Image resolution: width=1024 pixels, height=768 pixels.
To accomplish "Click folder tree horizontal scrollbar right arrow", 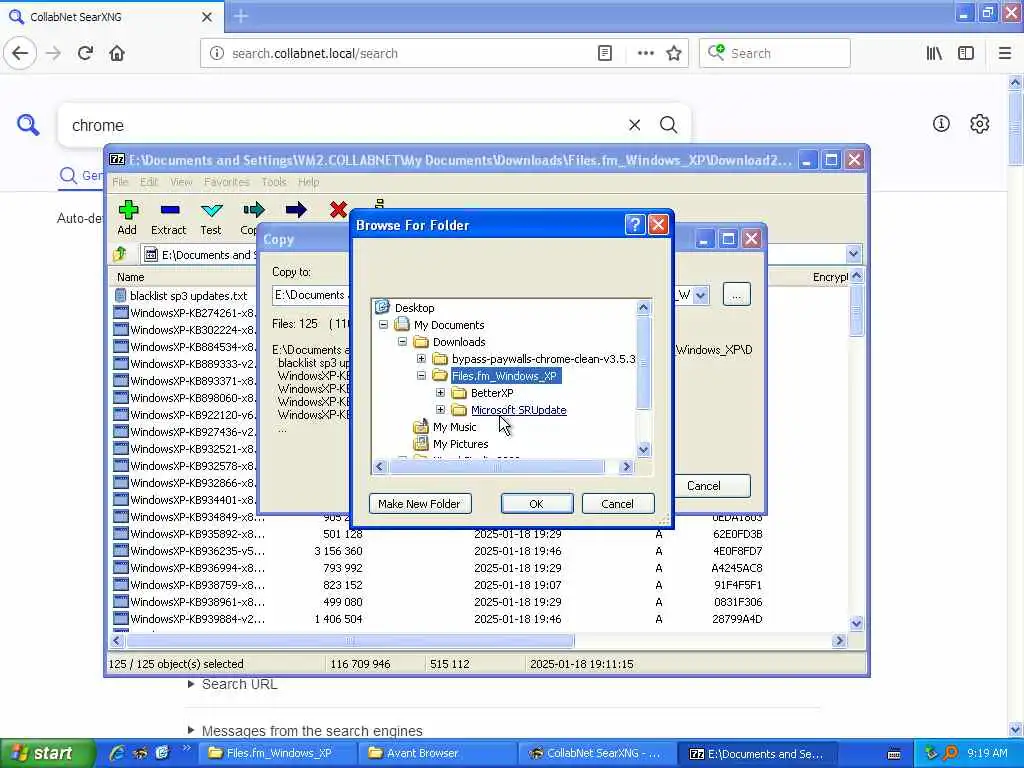I will [626, 466].
